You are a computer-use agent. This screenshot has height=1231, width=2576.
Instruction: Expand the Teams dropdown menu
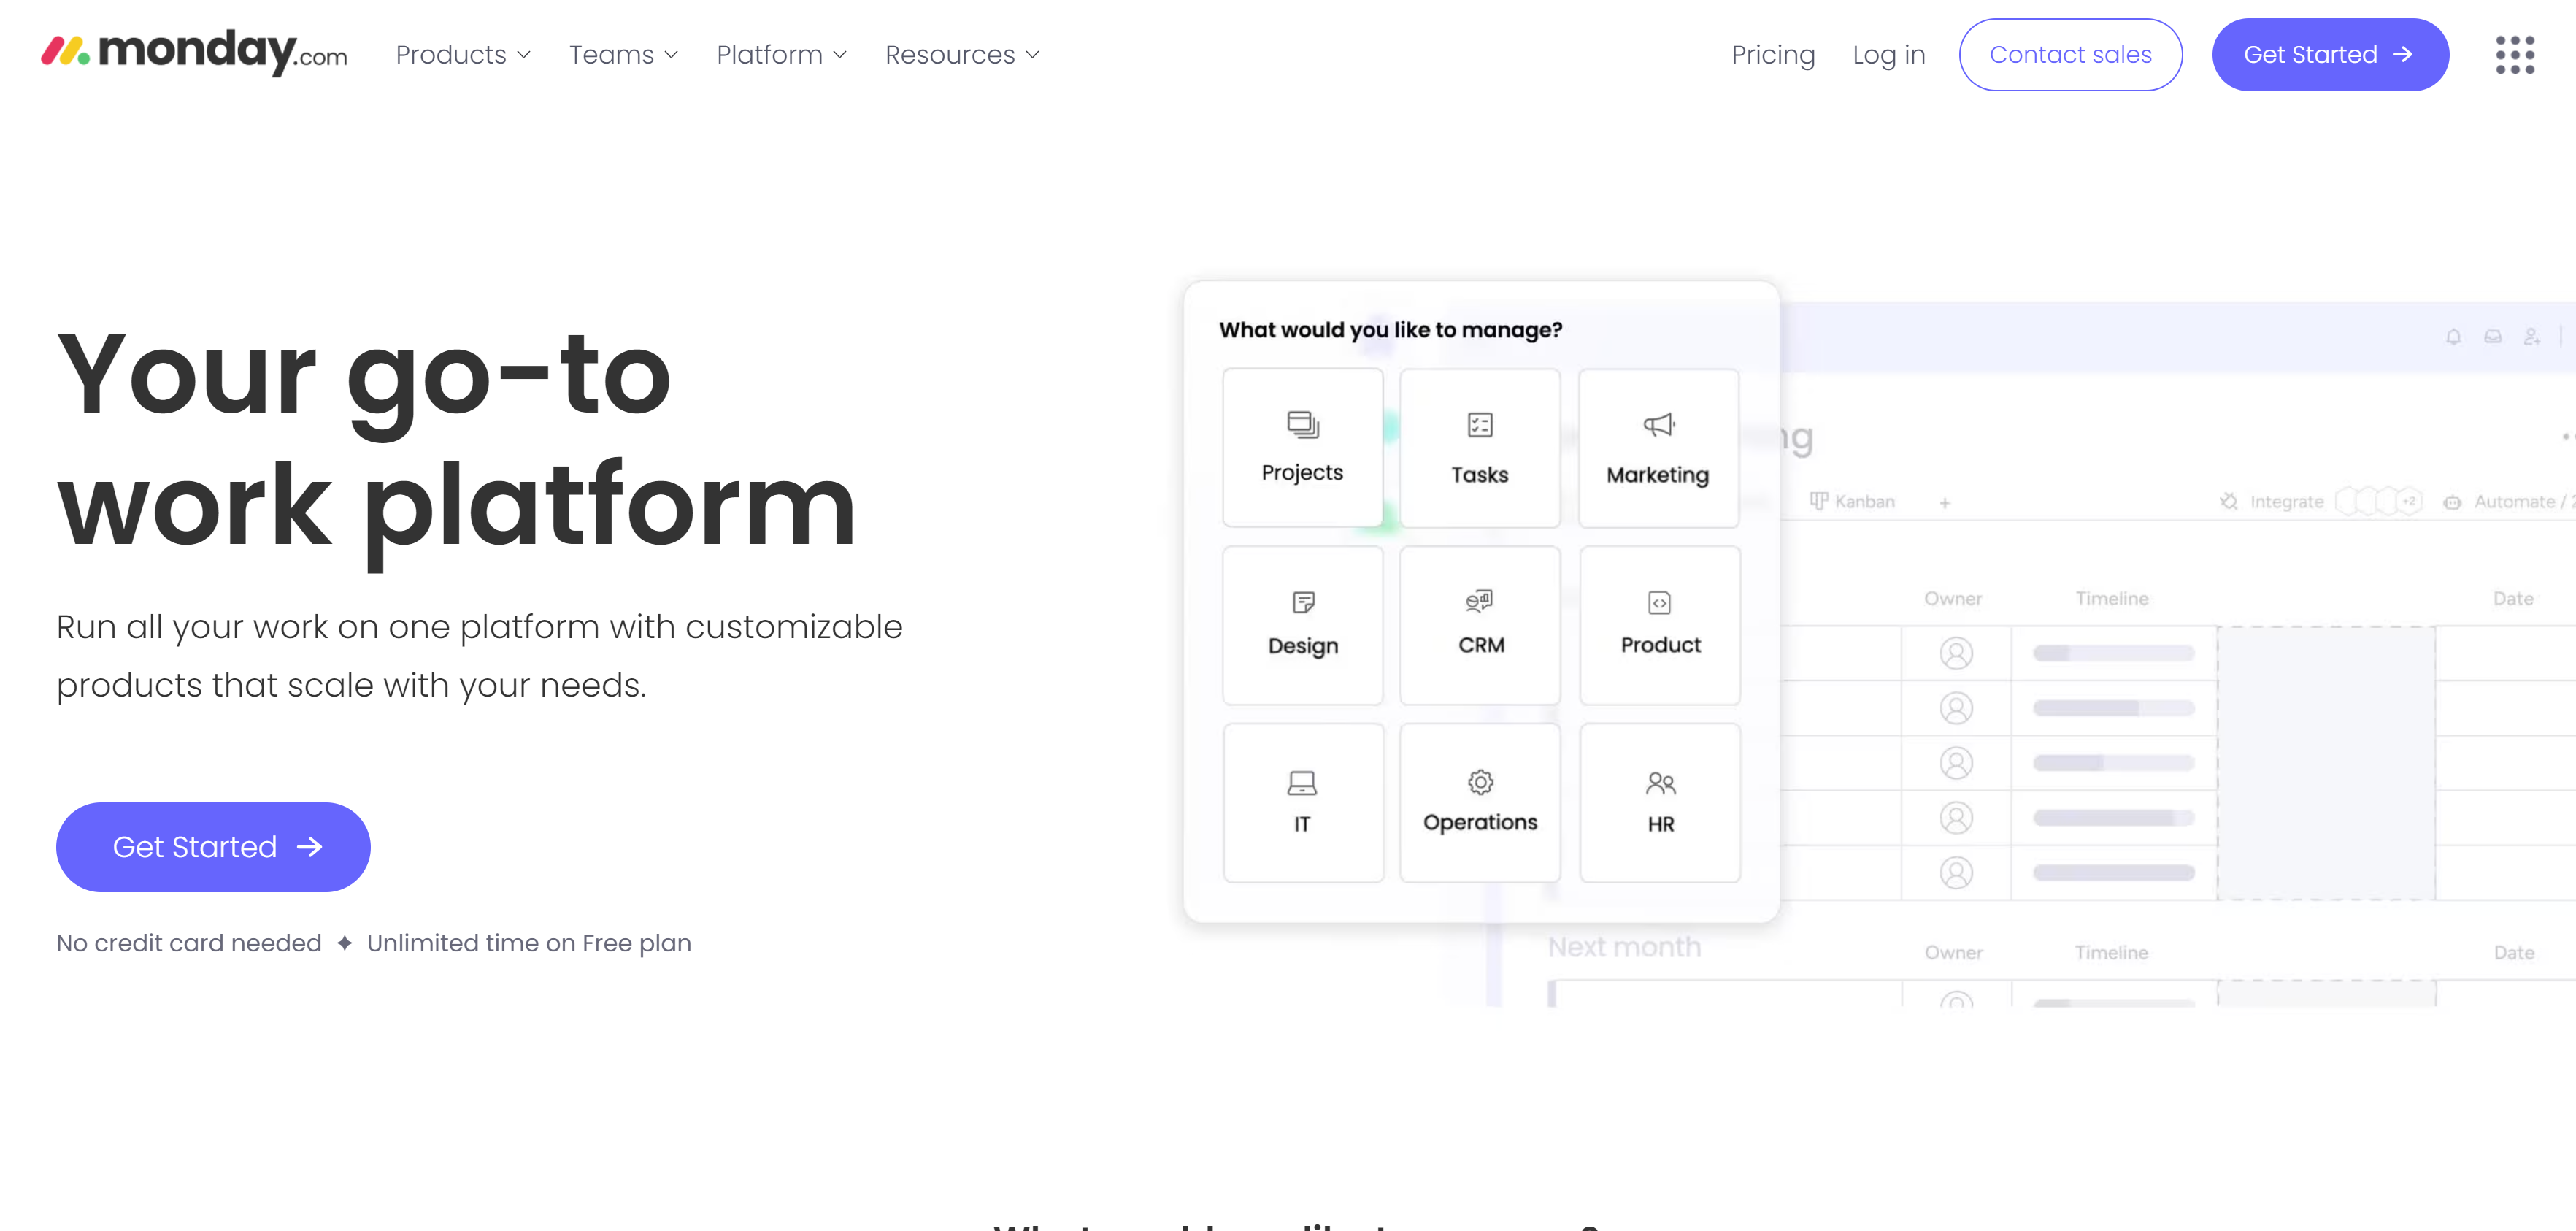click(623, 55)
